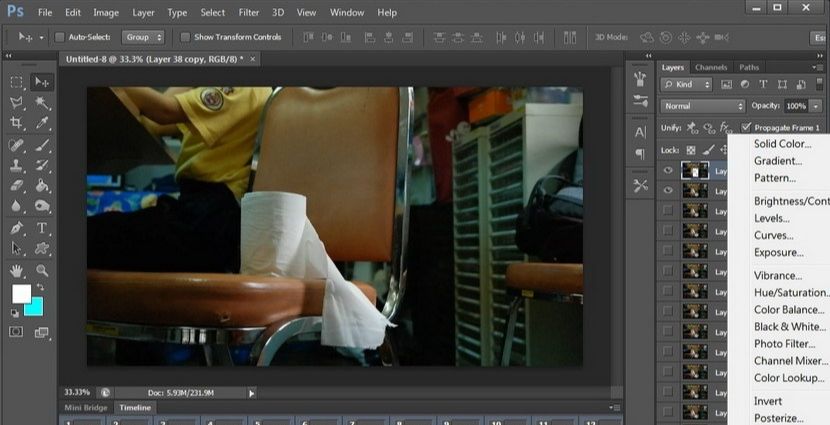Click the white foreground color swatch
830x425 pixels.
click(x=20, y=293)
